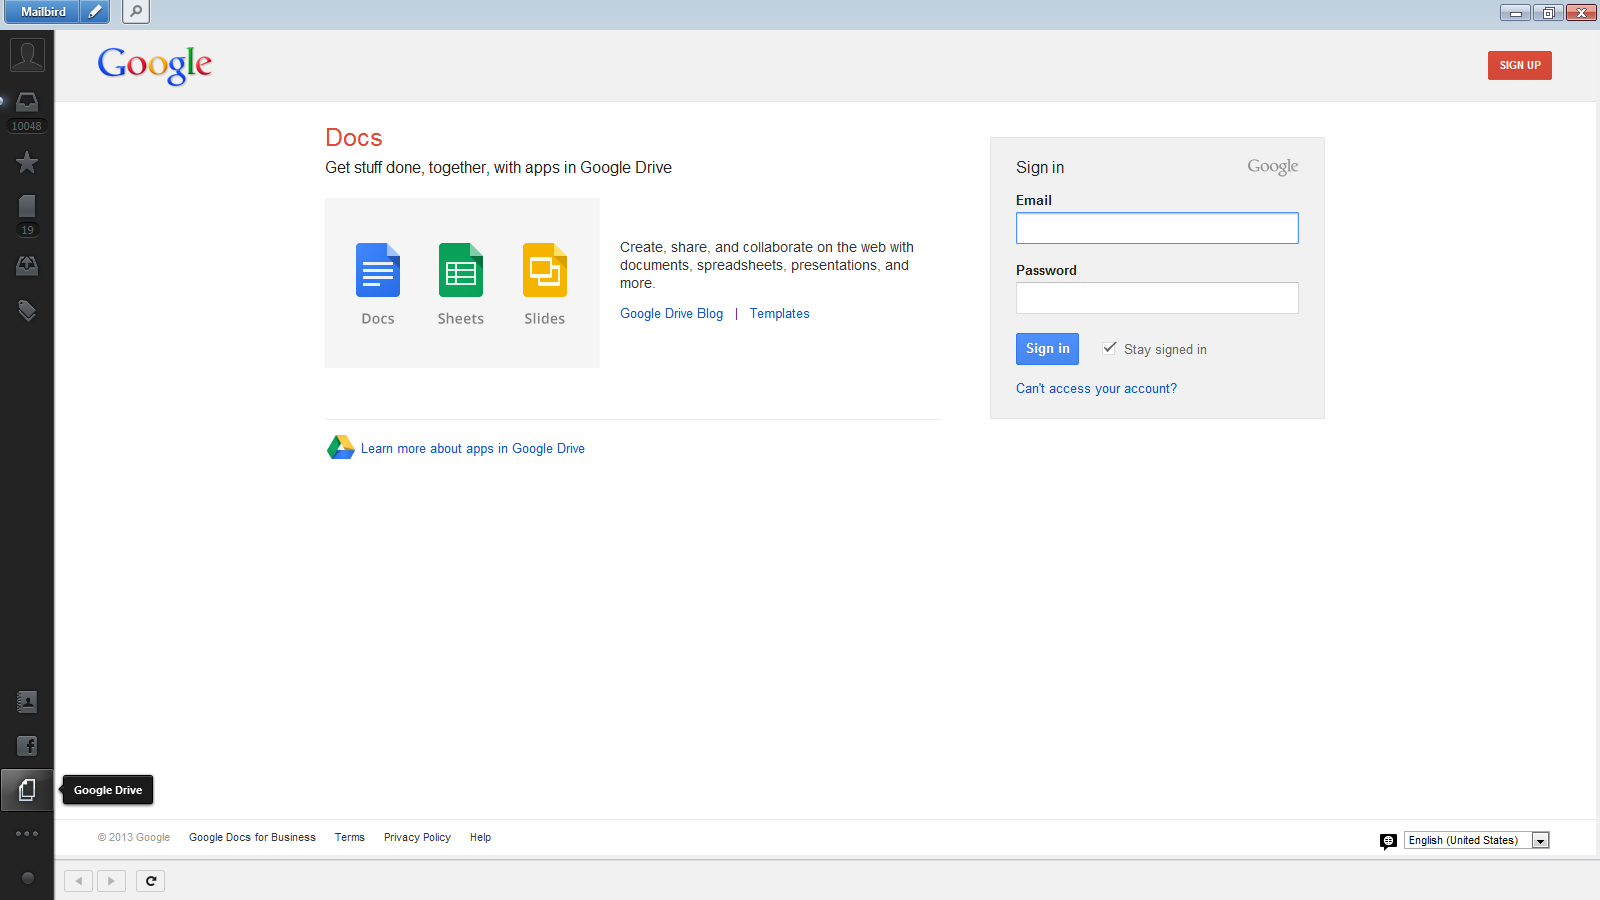Minimize the Mailbird window
The height and width of the screenshot is (900, 1600).
pos(1515,12)
